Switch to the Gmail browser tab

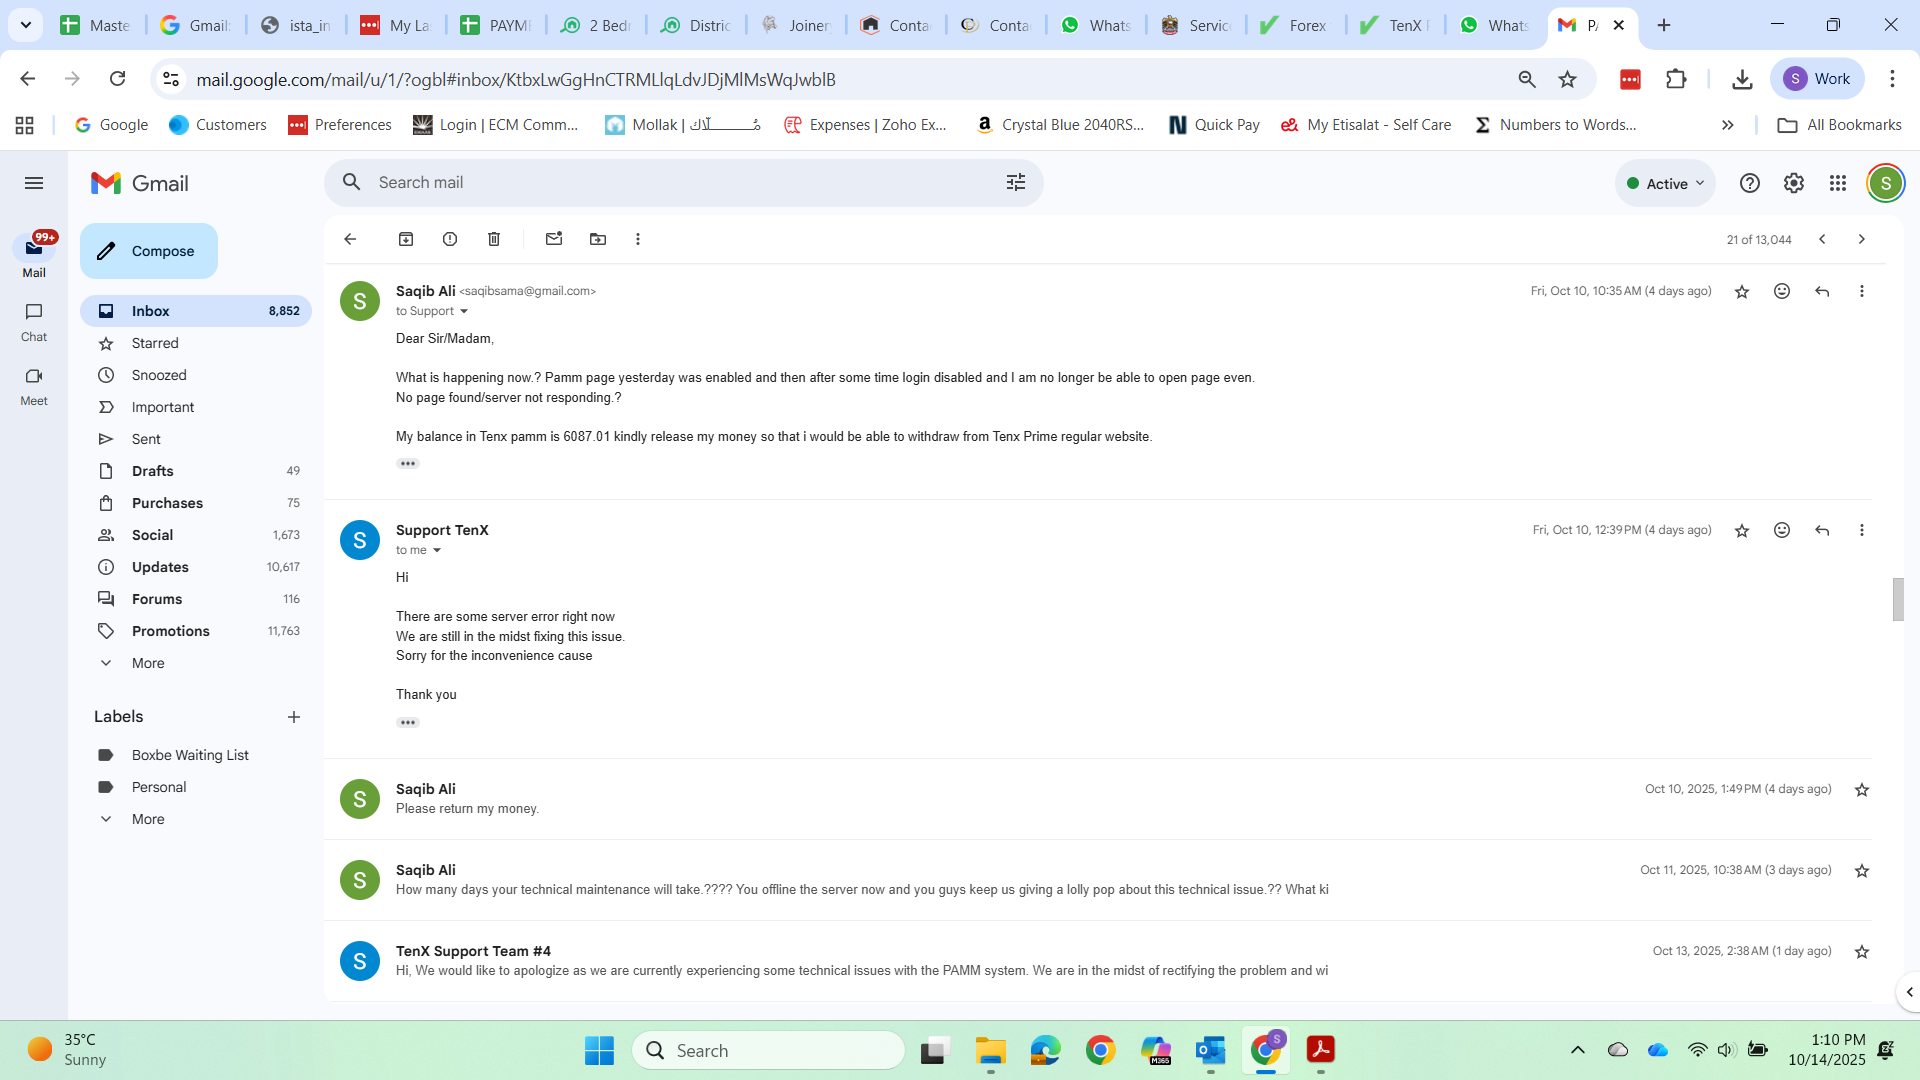(x=195, y=25)
